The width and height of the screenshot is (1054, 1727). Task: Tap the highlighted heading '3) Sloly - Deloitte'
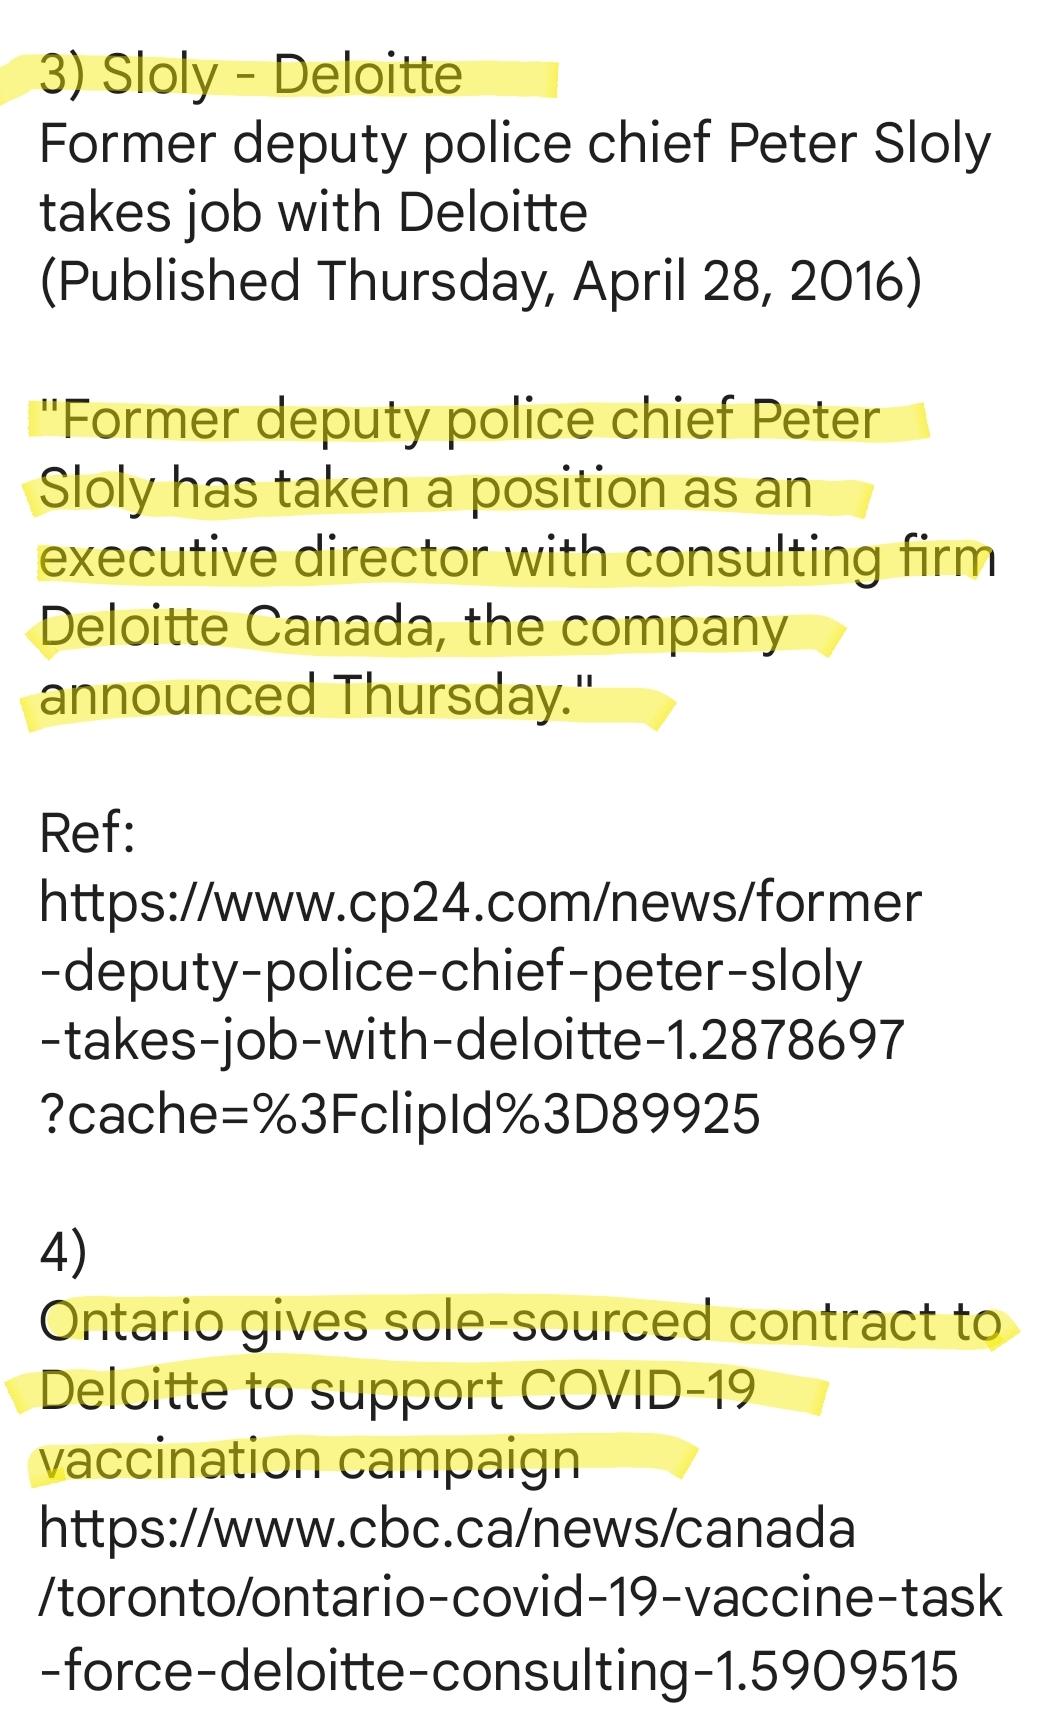(251, 75)
